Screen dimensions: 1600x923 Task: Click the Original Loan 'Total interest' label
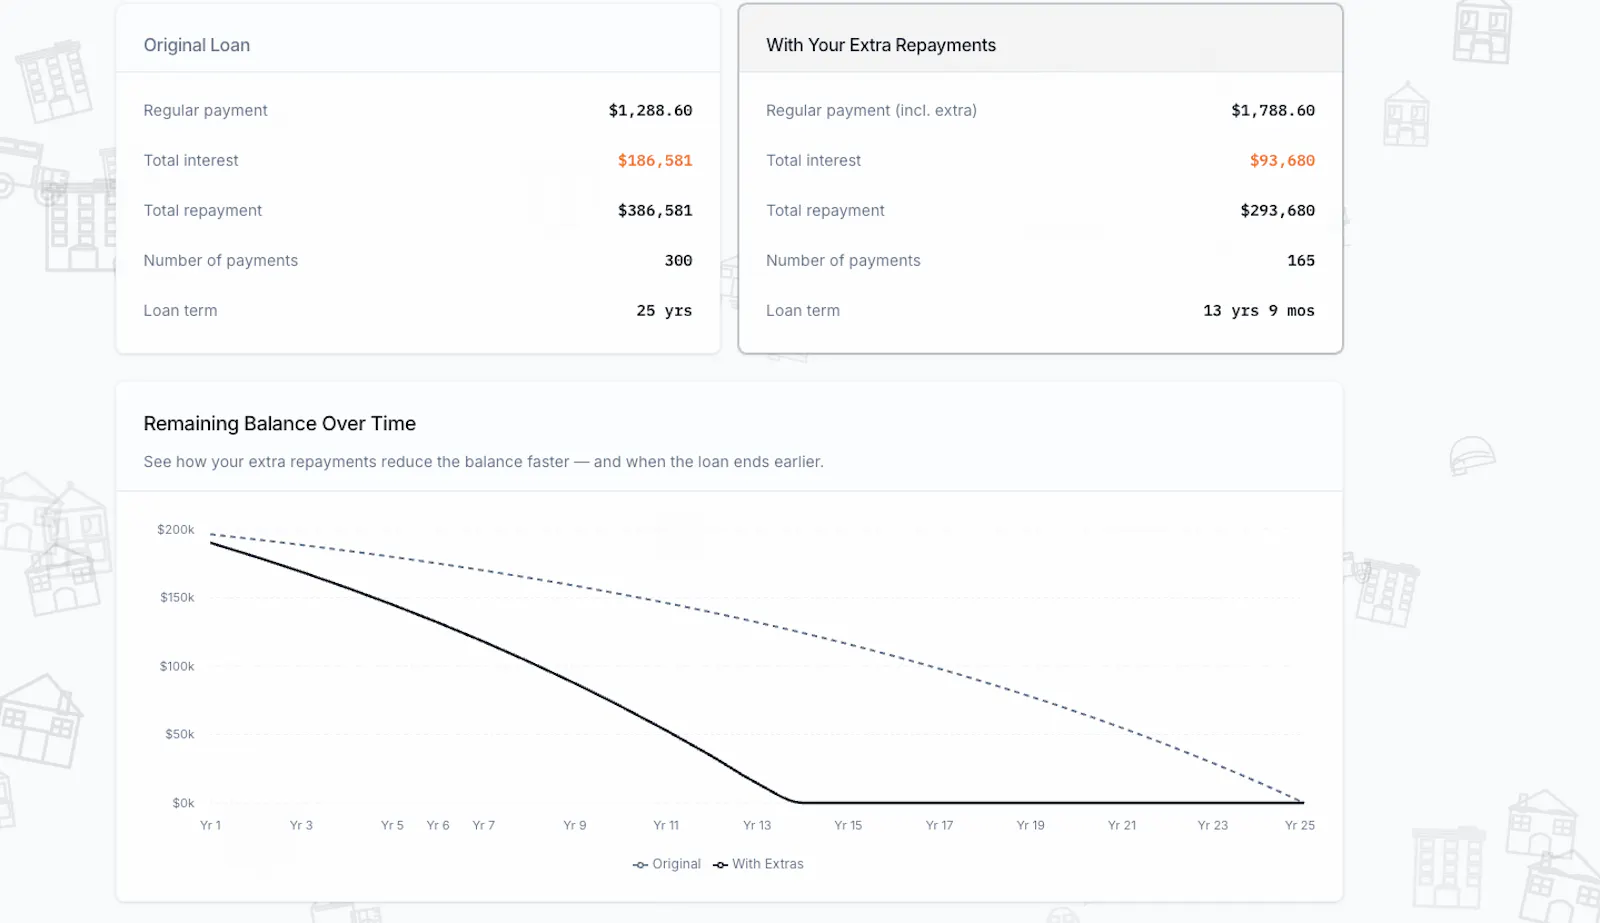(x=191, y=160)
